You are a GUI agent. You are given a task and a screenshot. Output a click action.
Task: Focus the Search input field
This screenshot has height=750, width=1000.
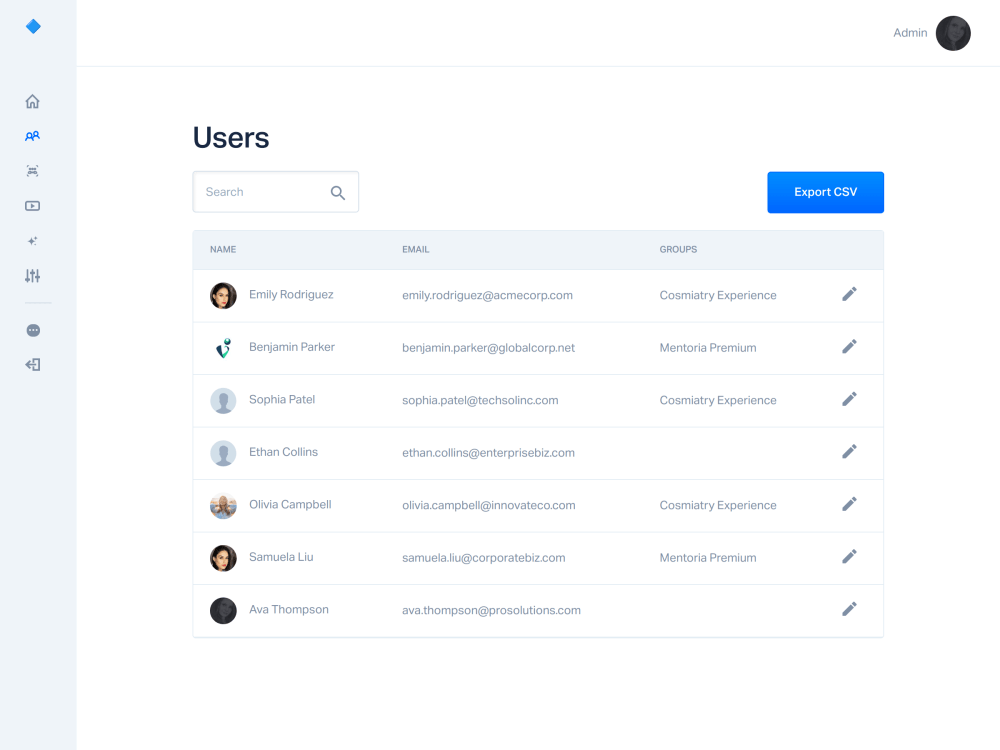tap(276, 192)
